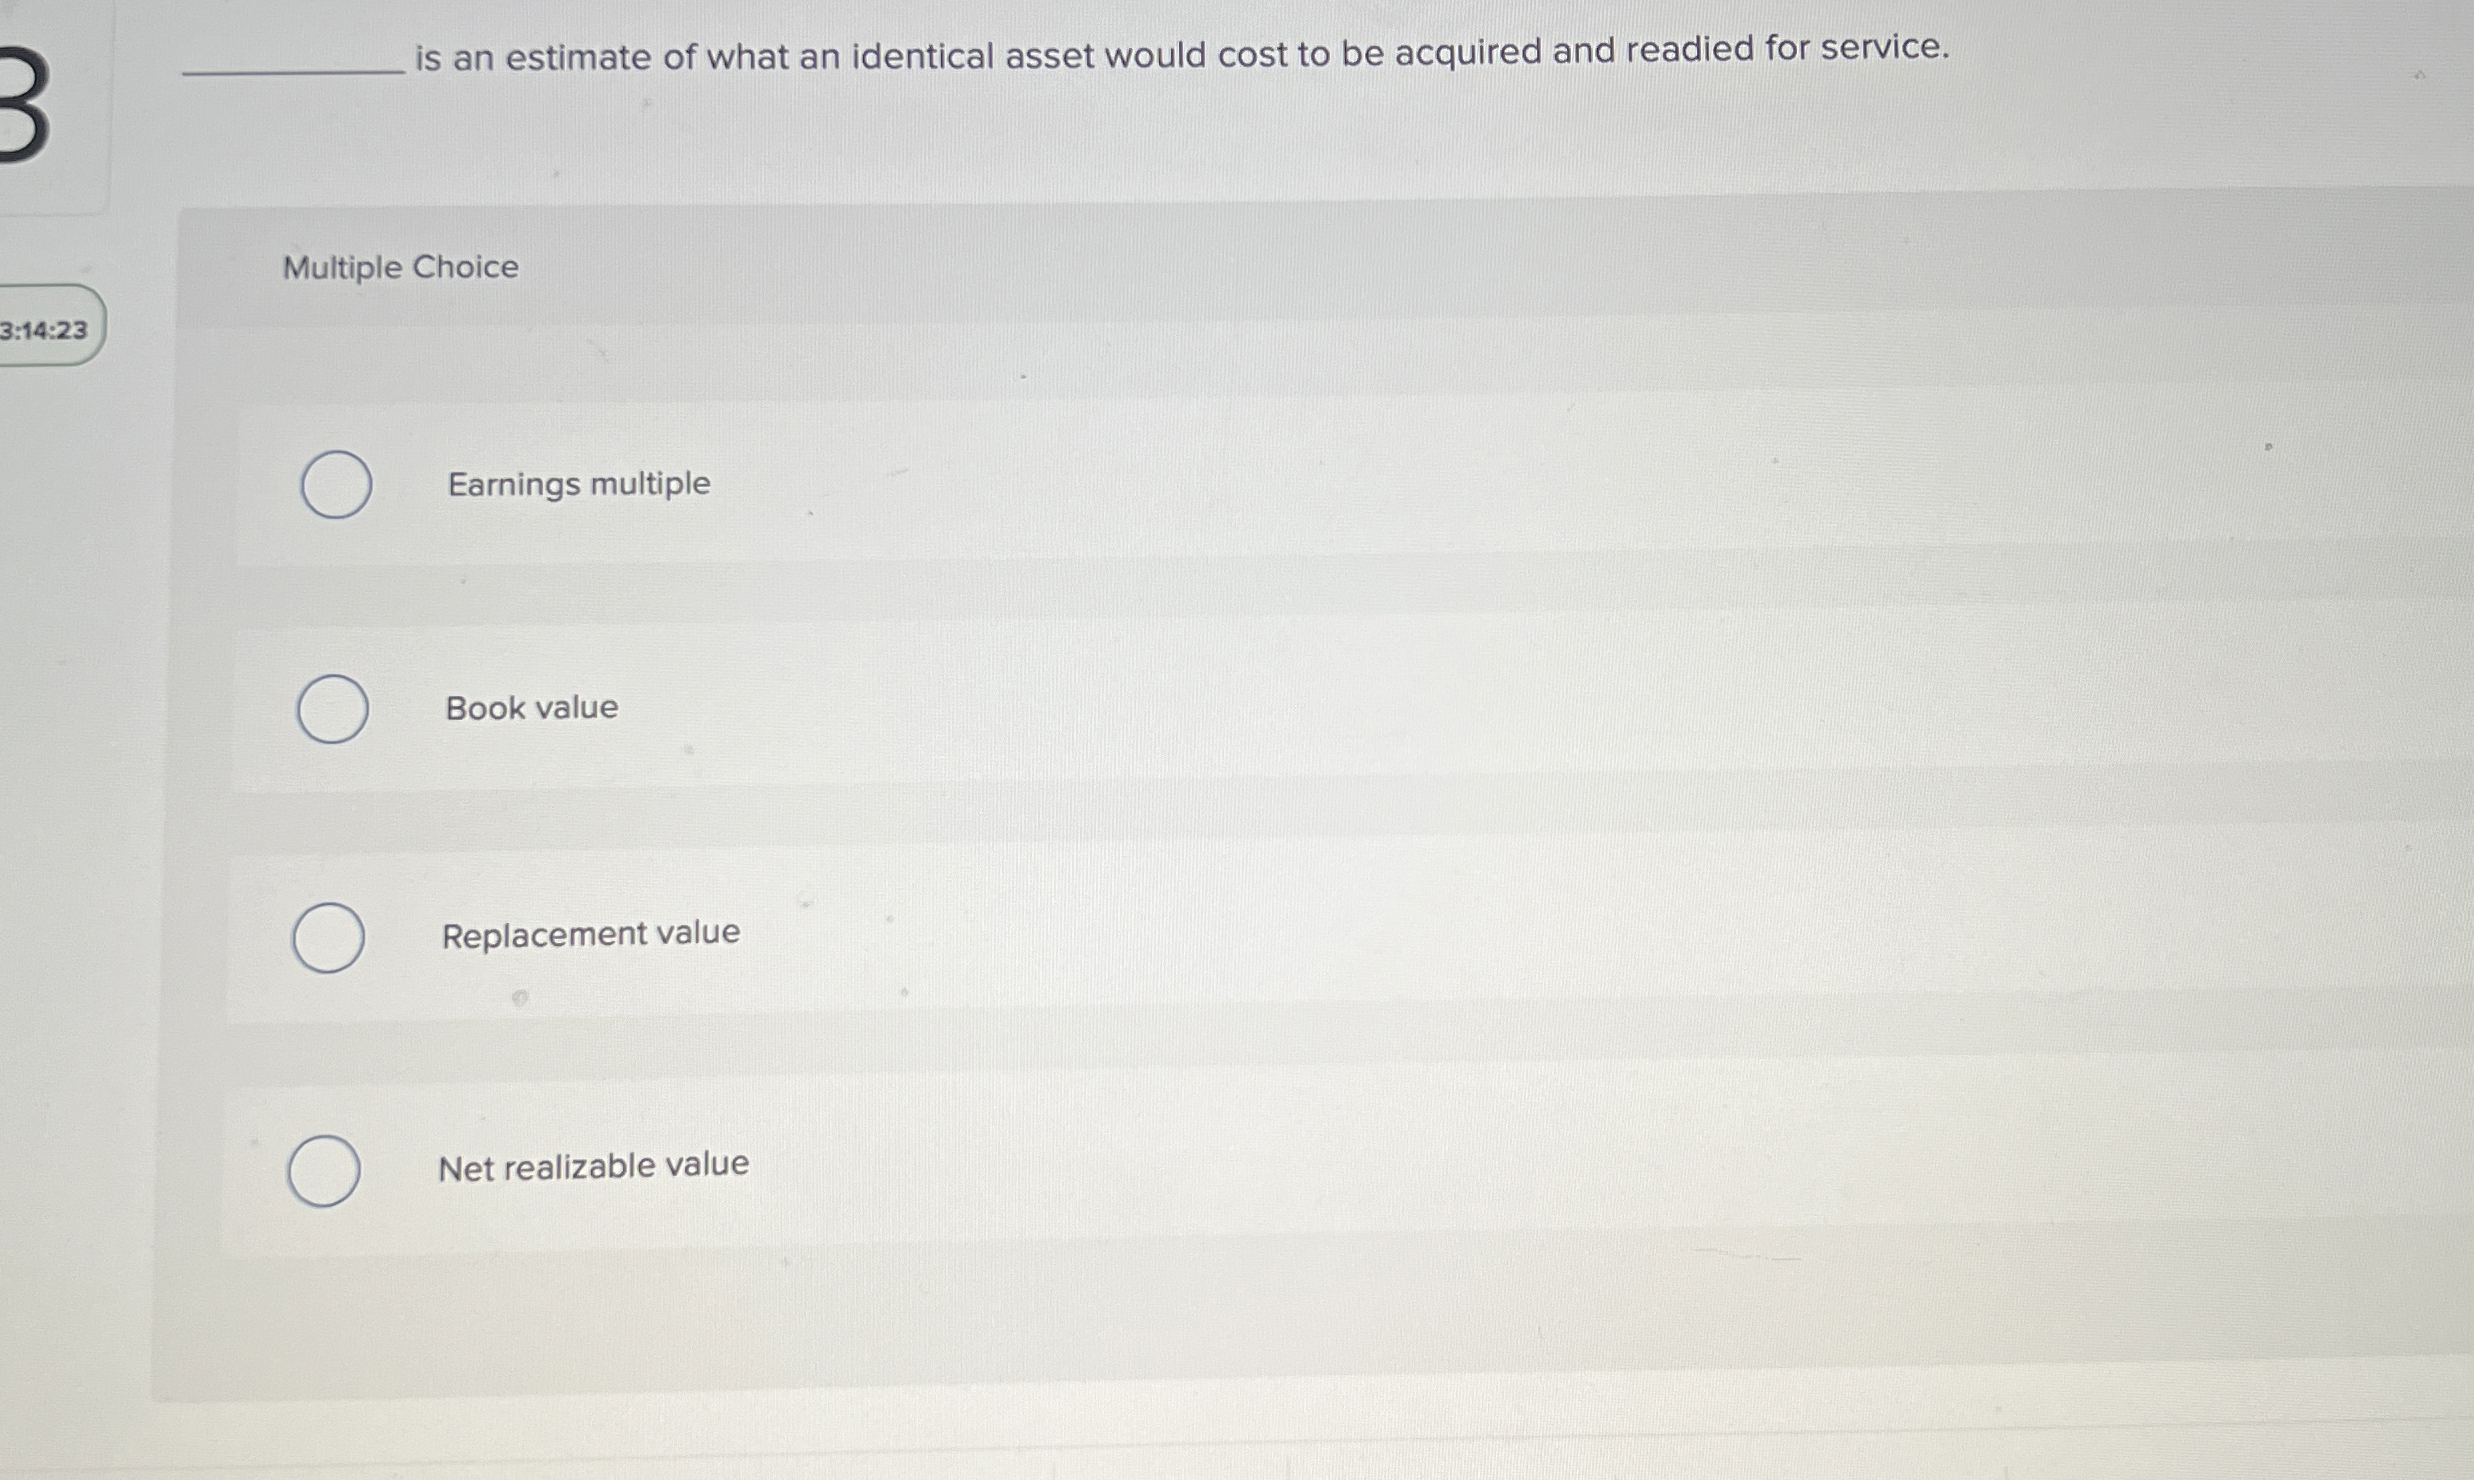Select the Replacement value radio button
The width and height of the screenshot is (2474, 1480).
pyautogui.click(x=331, y=936)
